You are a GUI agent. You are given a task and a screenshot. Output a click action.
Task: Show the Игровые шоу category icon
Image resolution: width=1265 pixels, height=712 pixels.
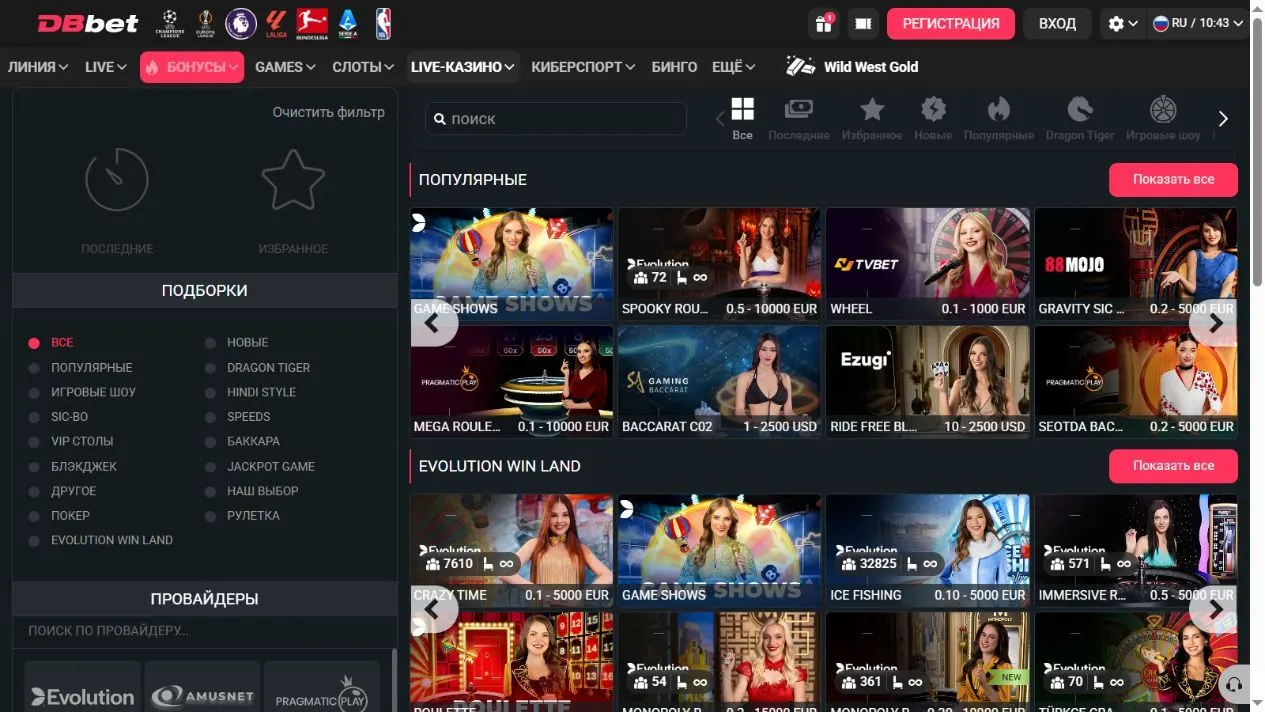click(1163, 118)
